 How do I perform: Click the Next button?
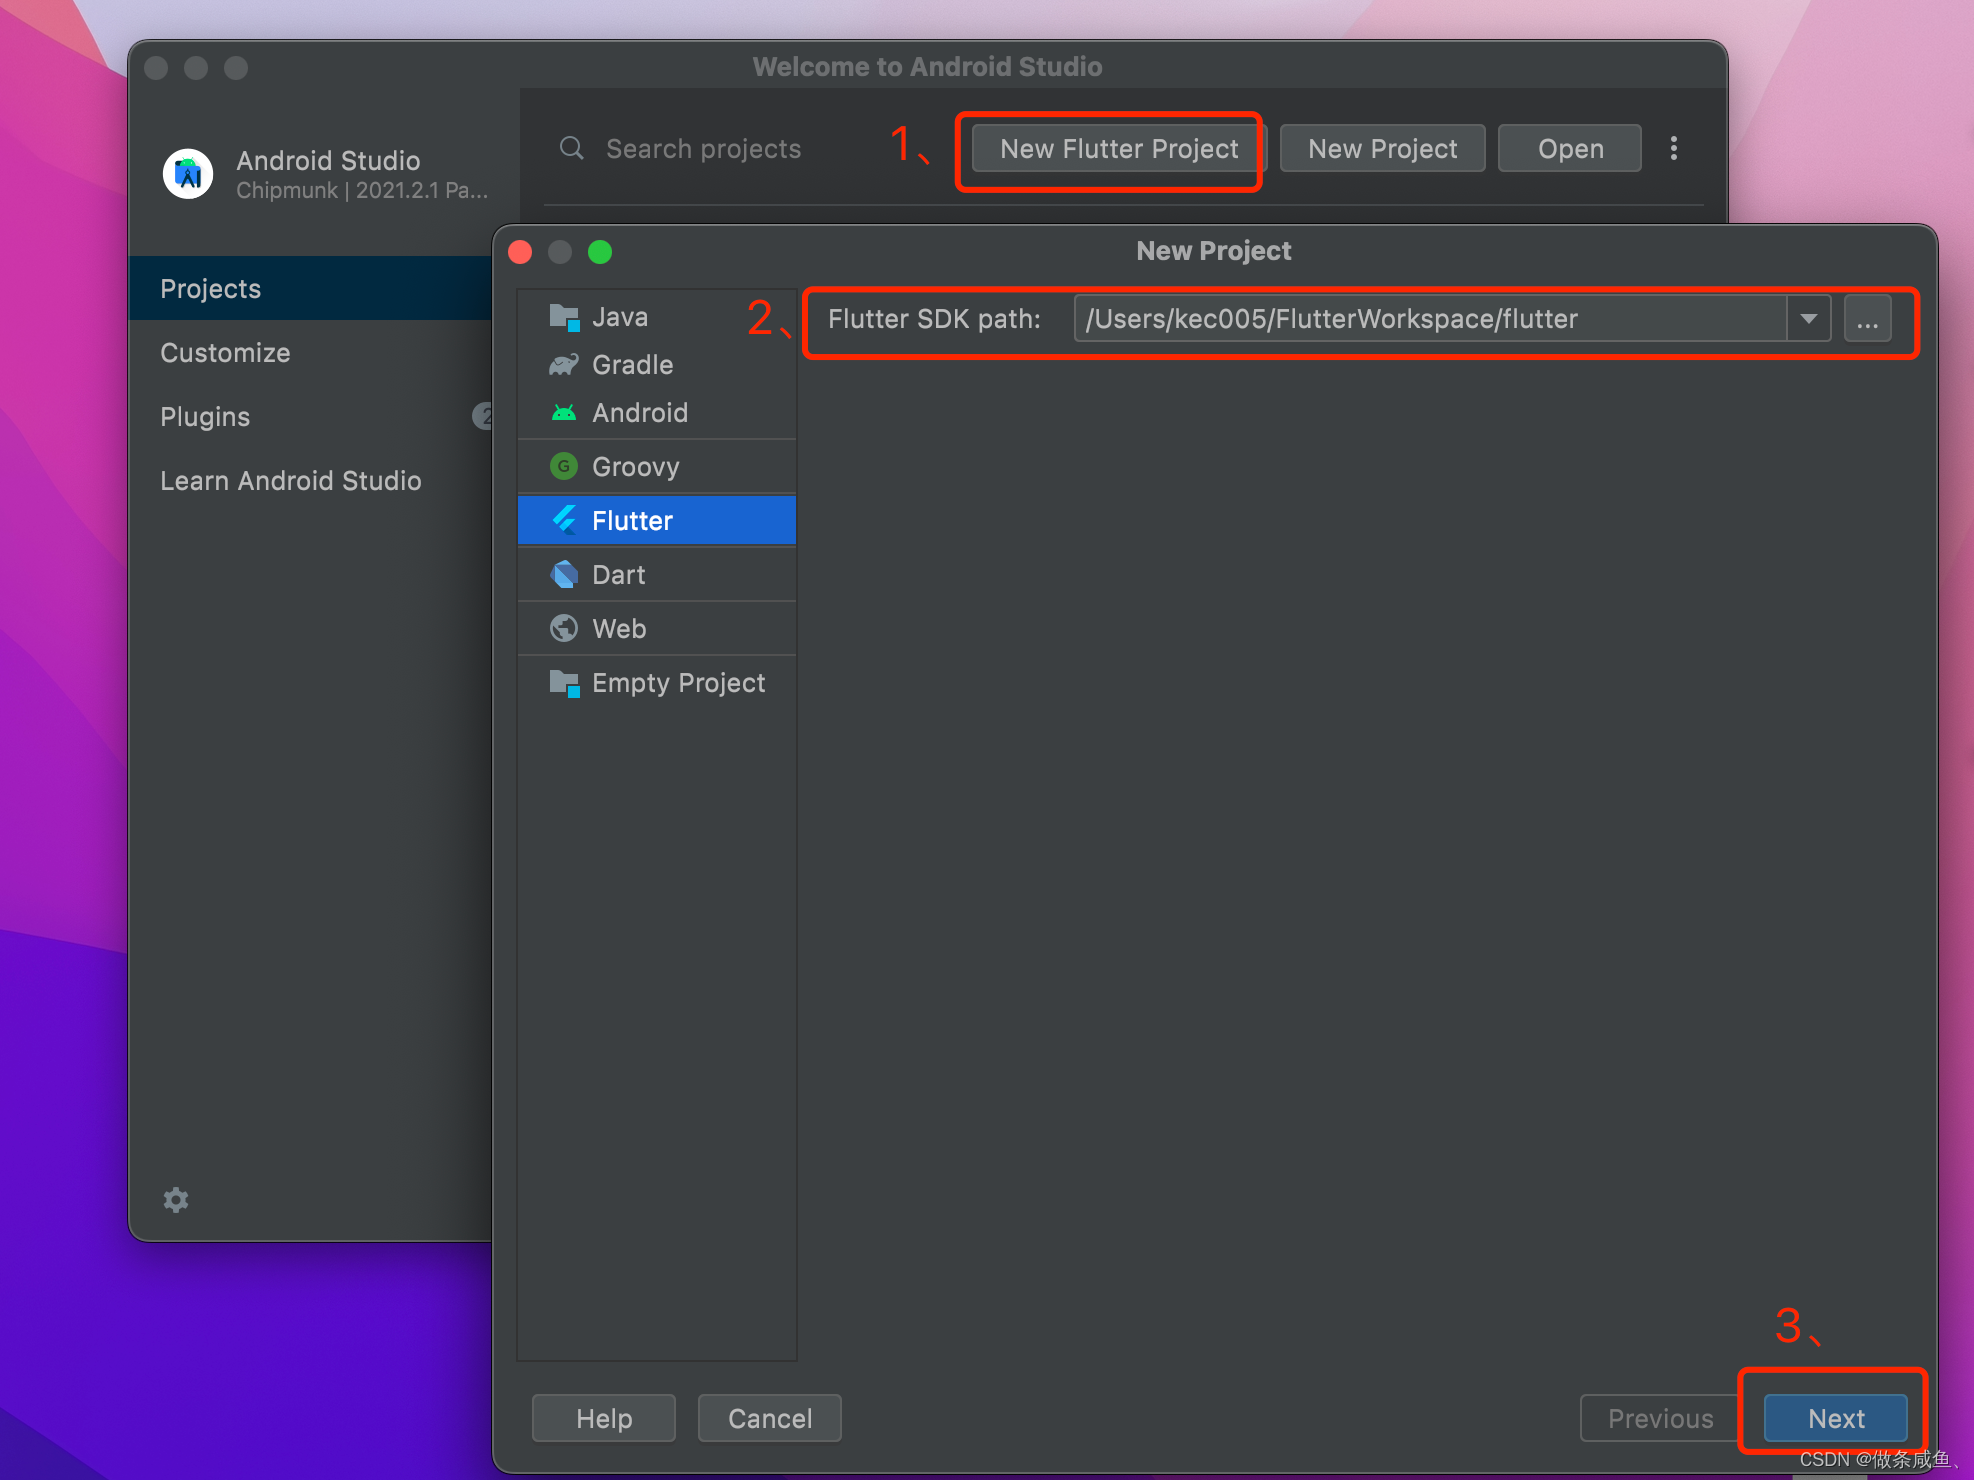coord(1835,1418)
